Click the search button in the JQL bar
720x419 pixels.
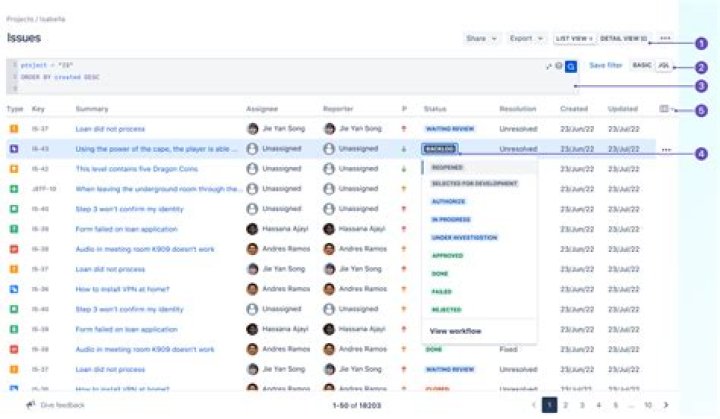tap(571, 66)
